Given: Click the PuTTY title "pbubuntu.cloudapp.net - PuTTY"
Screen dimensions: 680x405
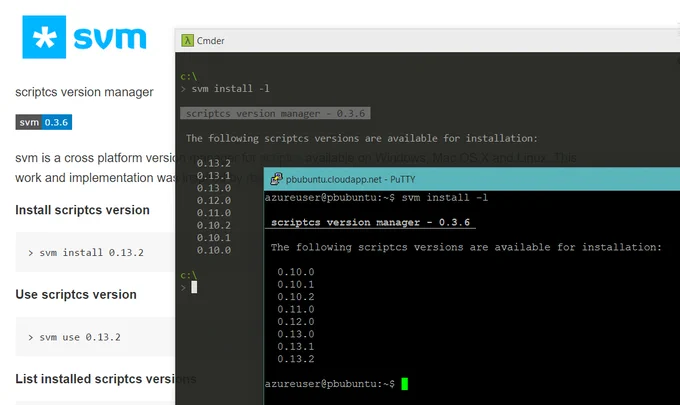Looking at the screenshot, I should 350,179.
